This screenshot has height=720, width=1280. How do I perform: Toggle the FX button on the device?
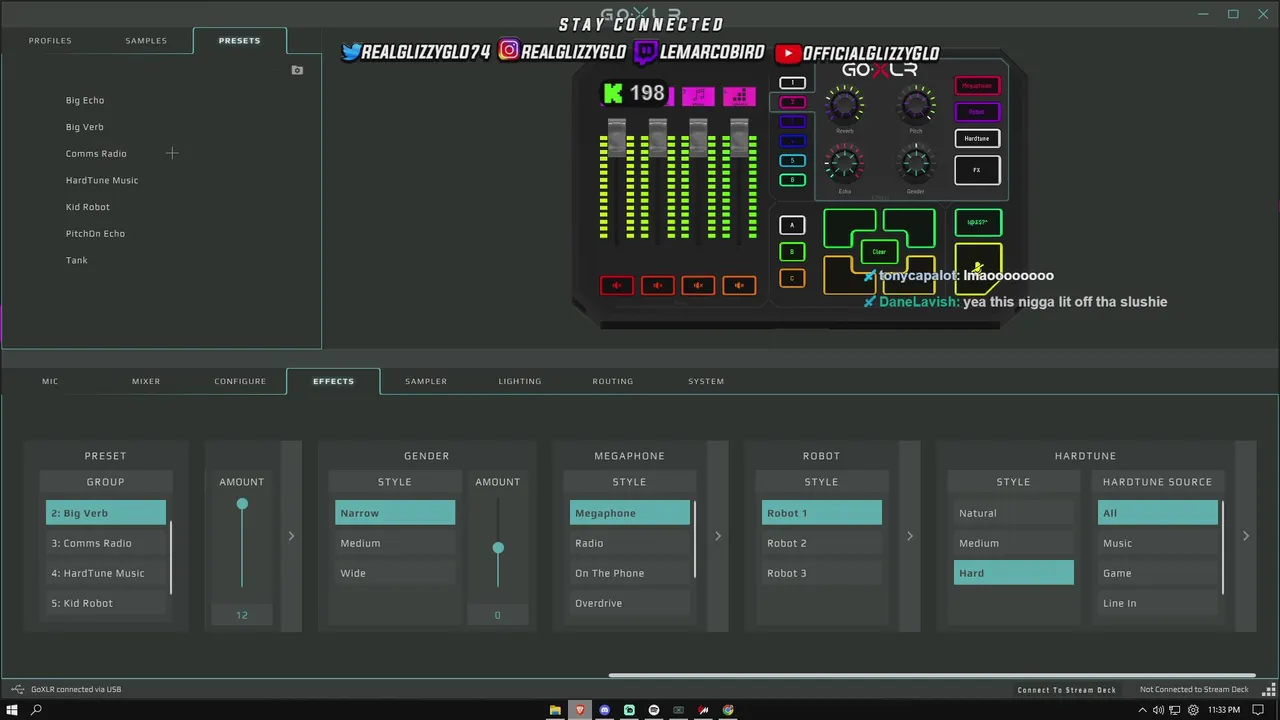[x=977, y=170]
